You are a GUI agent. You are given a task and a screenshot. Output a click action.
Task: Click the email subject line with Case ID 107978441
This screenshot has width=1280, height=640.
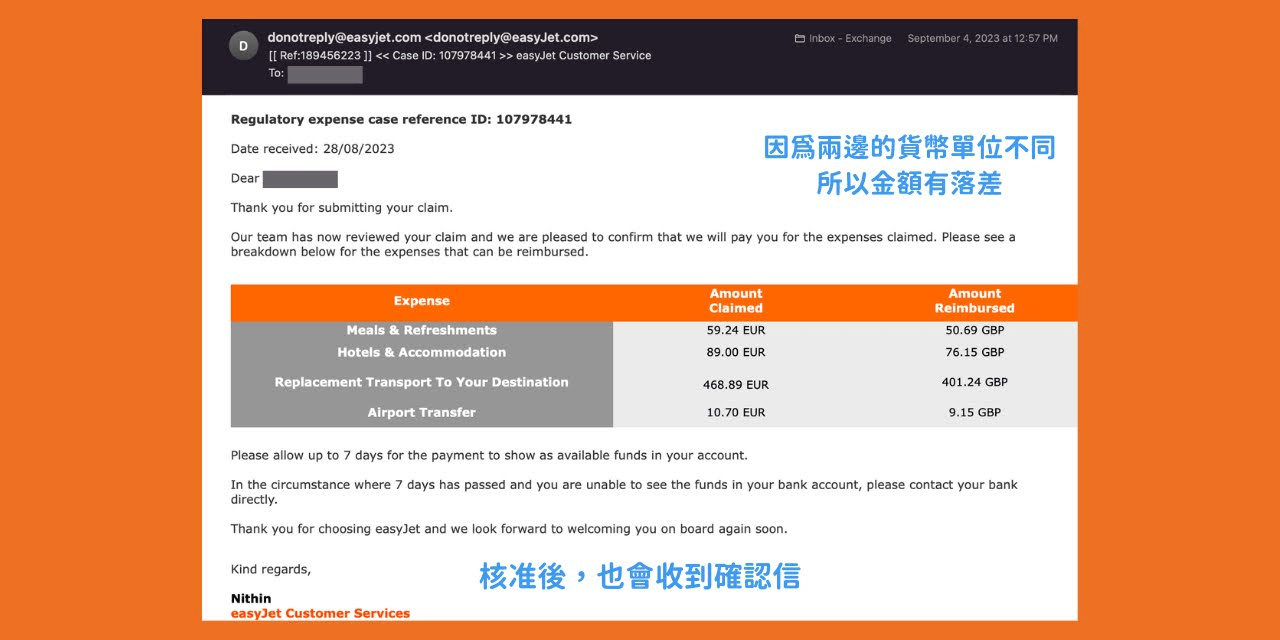(459, 56)
